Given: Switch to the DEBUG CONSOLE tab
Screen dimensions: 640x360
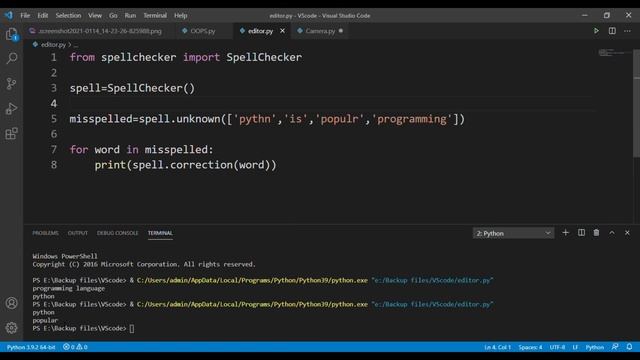Looking at the screenshot, I should tap(118, 233).
